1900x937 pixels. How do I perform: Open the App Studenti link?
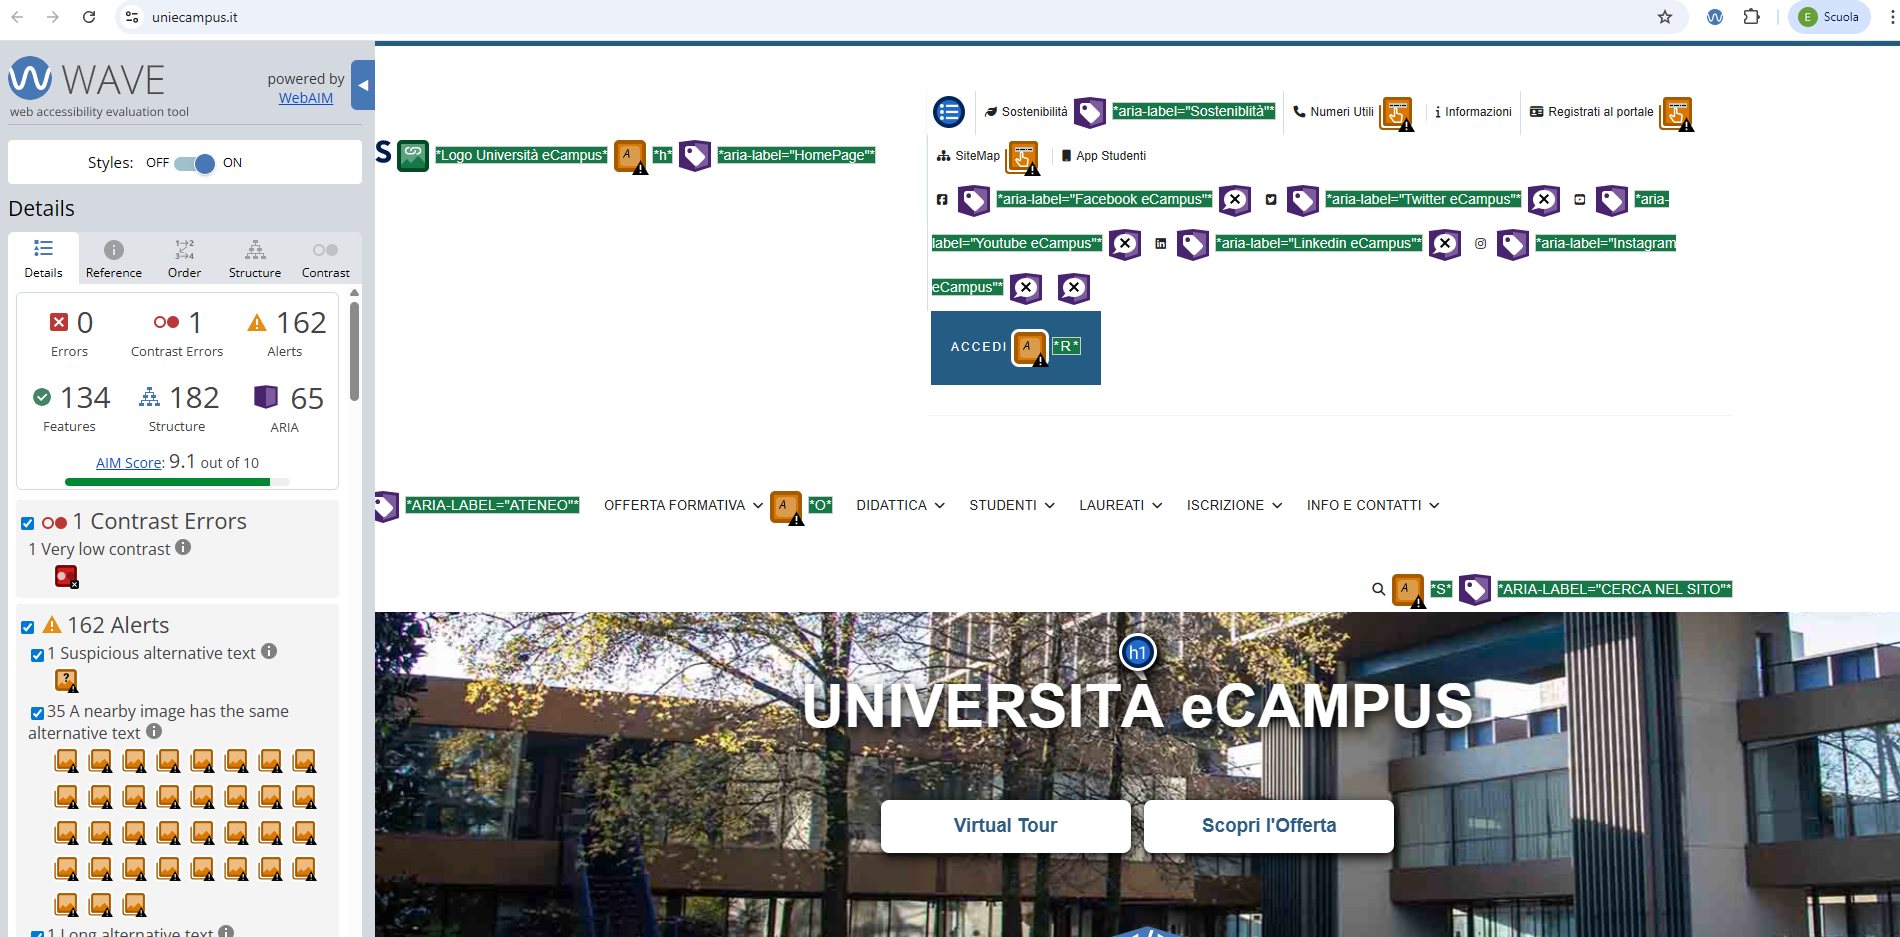pyautogui.click(x=1104, y=156)
